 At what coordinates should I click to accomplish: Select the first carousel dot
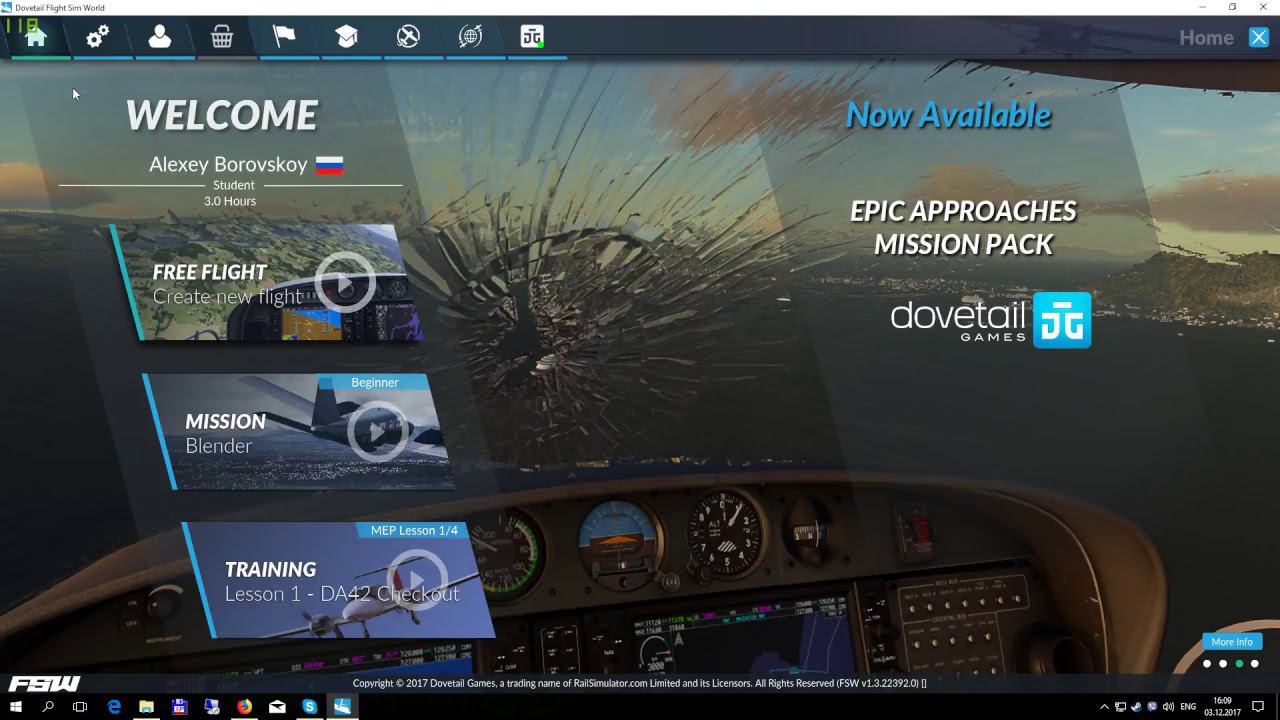pyautogui.click(x=1207, y=664)
